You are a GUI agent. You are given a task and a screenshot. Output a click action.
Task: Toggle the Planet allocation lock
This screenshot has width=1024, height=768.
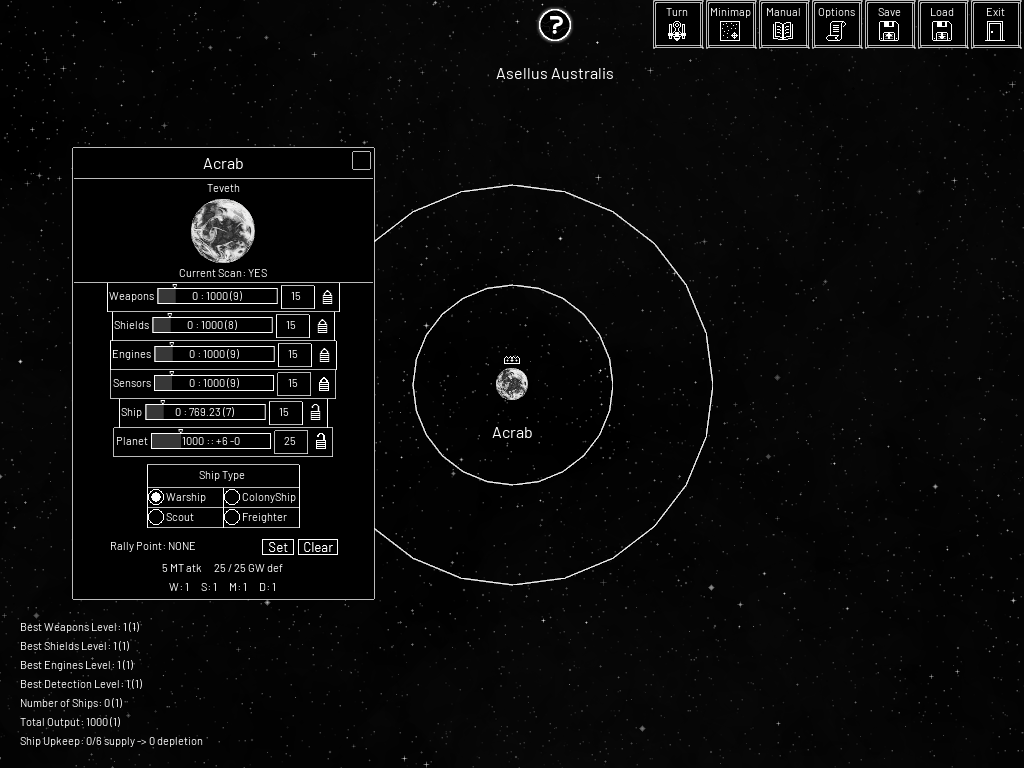click(320, 442)
